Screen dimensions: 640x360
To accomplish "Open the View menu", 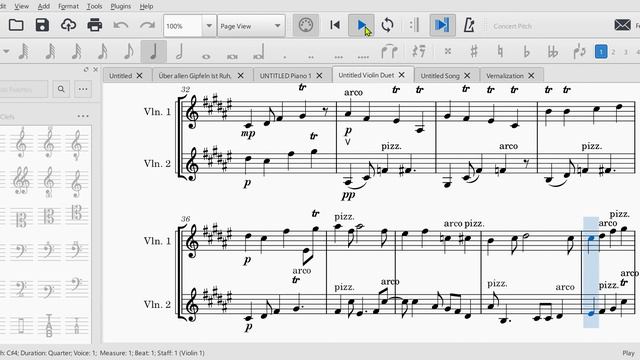I will click(x=22, y=6).
